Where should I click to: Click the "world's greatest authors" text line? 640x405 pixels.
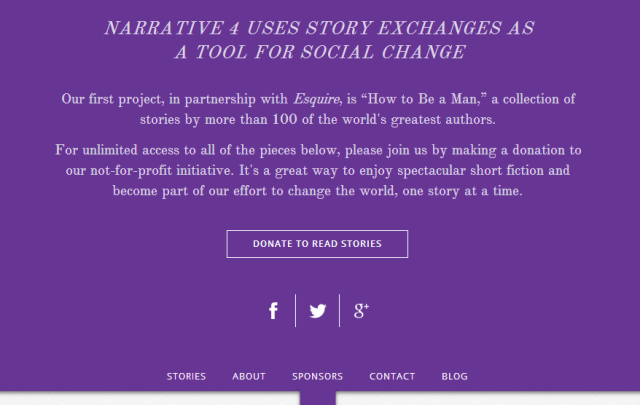point(318,119)
